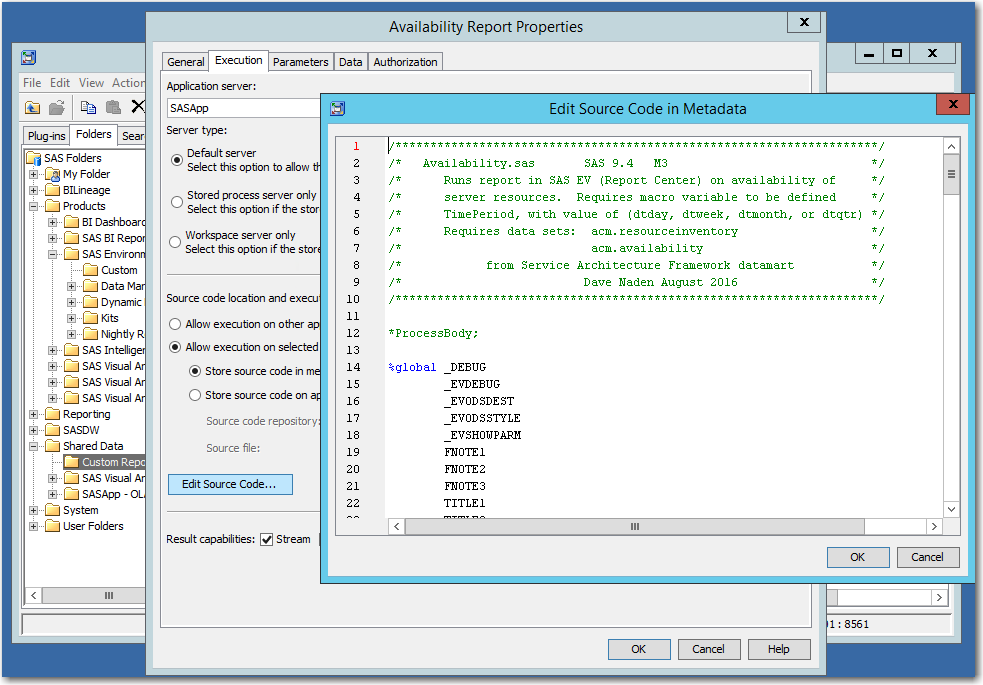Uncheck the Stream result capability checkbox

click(267, 540)
